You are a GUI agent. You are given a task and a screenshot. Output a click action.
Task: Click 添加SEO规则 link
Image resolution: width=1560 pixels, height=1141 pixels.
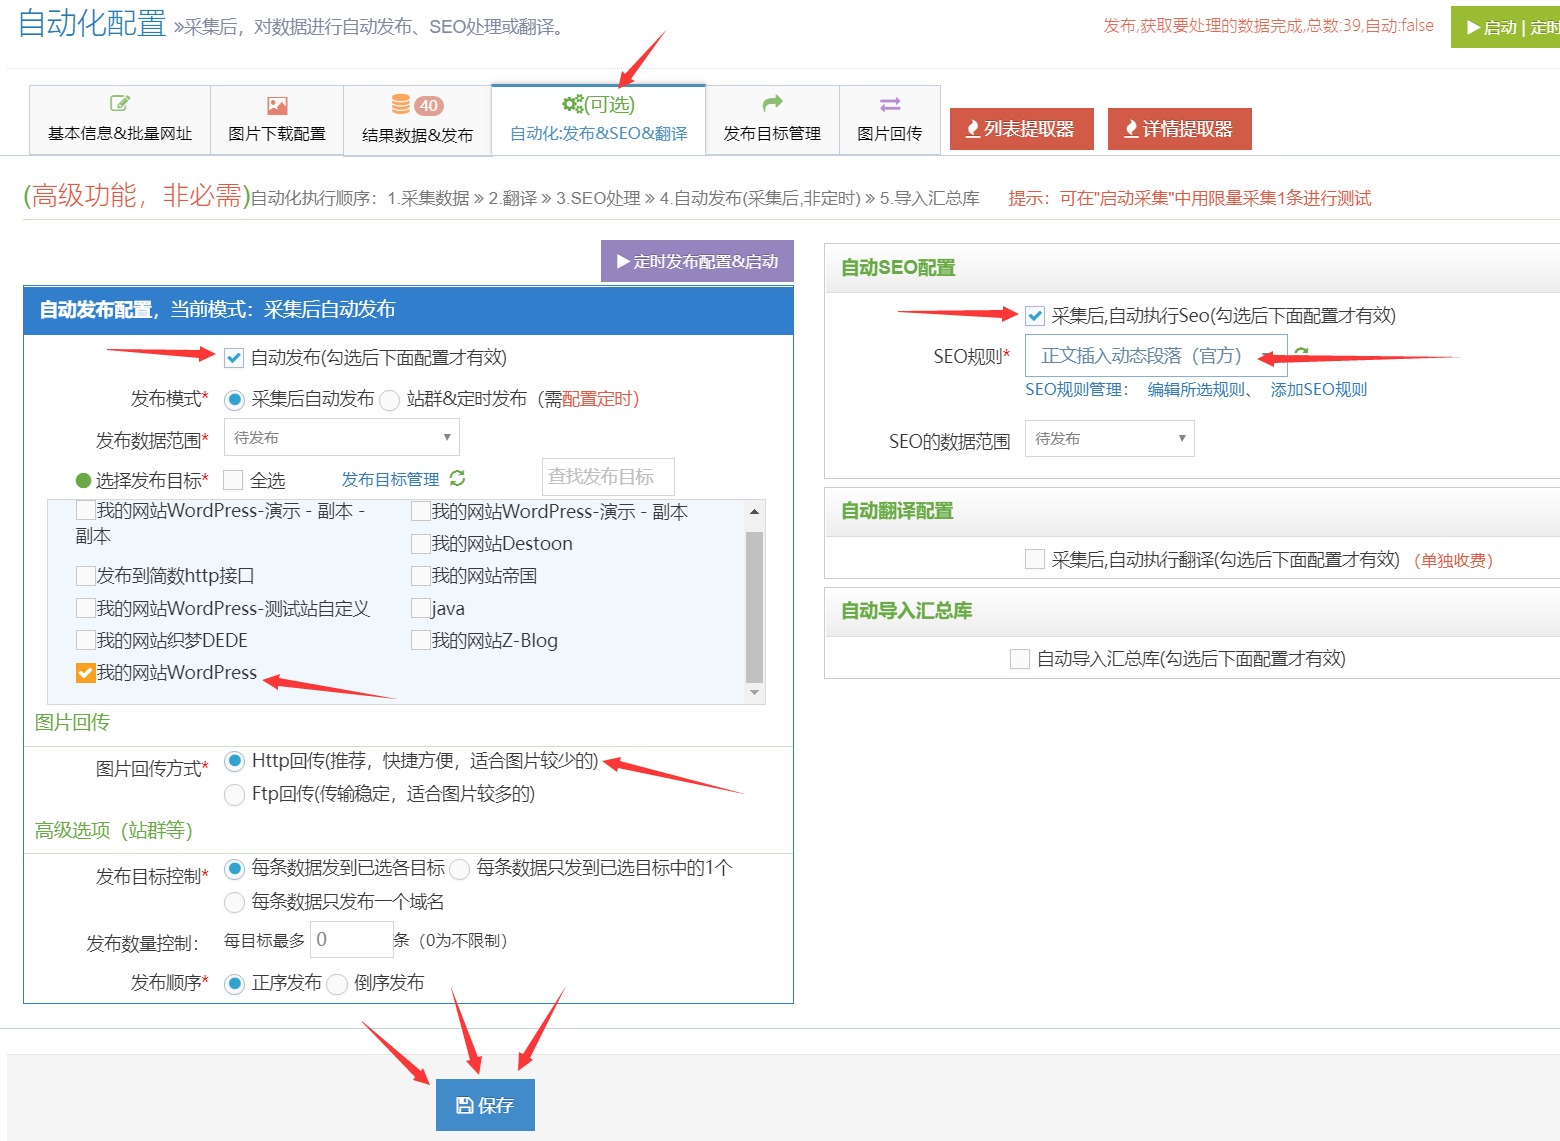click(1318, 389)
